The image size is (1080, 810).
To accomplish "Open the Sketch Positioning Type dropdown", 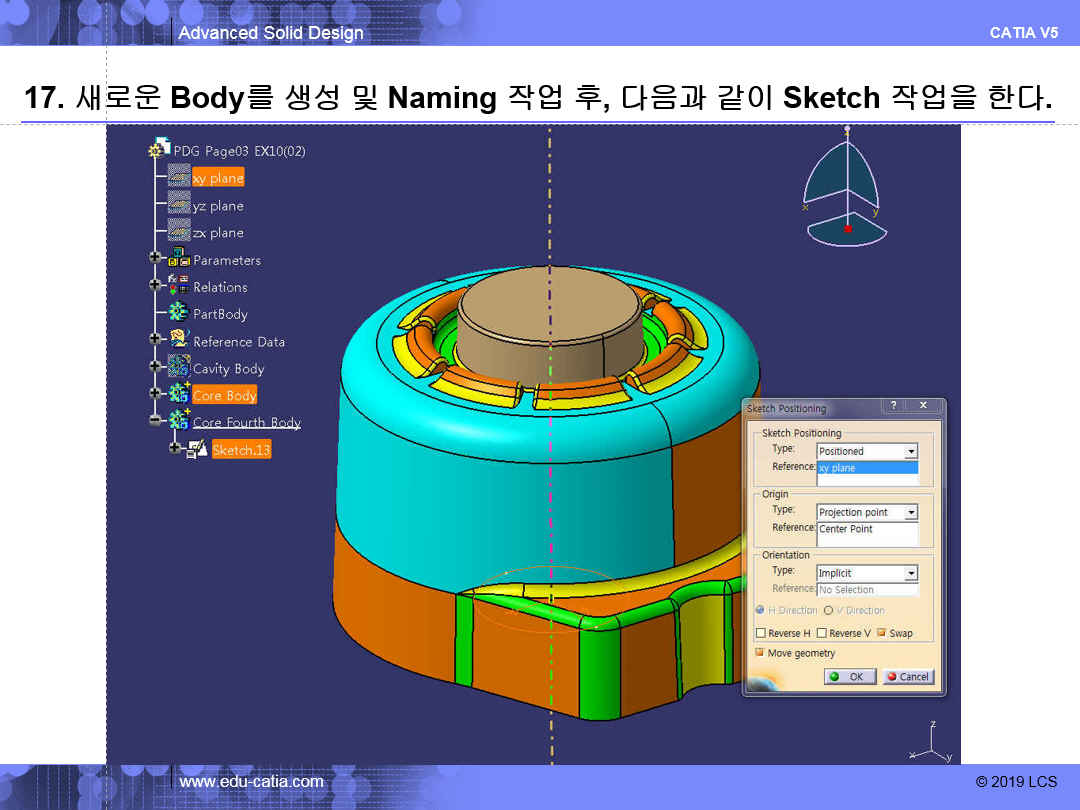I will [x=910, y=452].
